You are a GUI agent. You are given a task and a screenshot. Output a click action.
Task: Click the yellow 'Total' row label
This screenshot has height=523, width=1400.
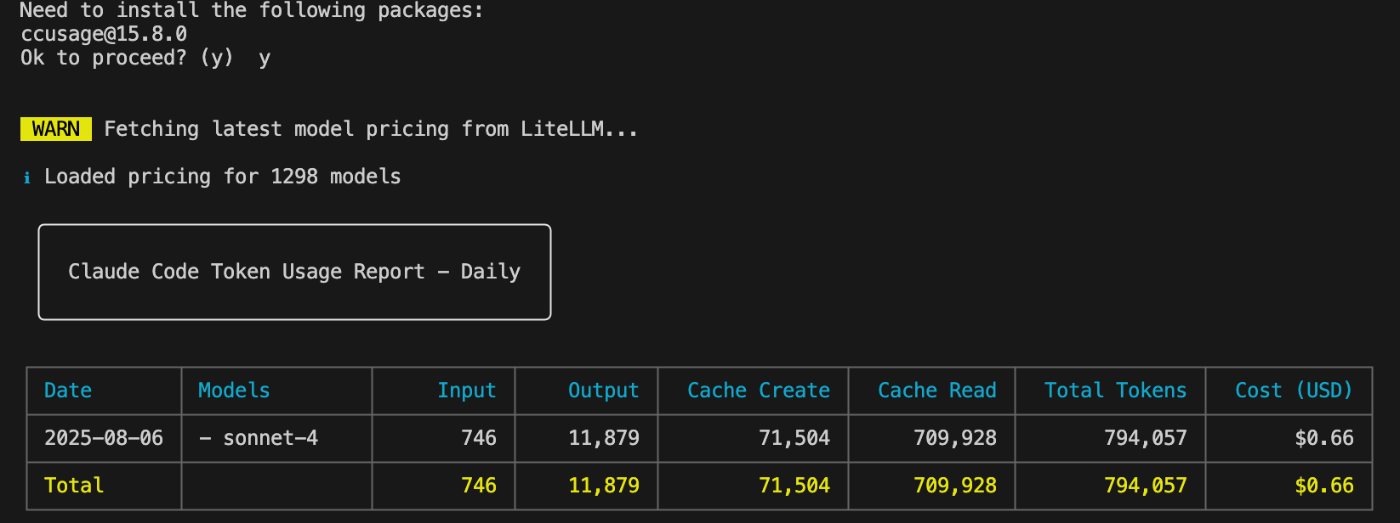pos(74,485)
